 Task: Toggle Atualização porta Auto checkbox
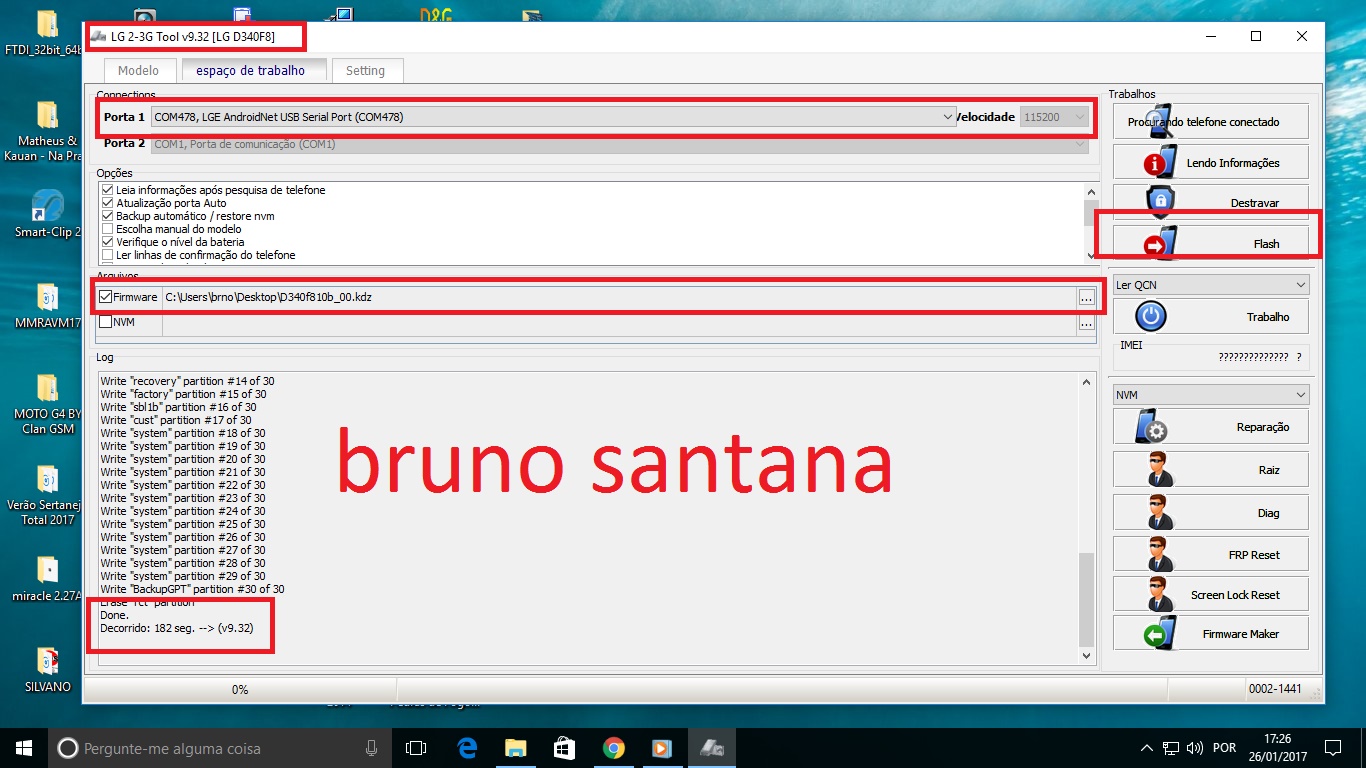pyautogui.click(x=108, y=203)
